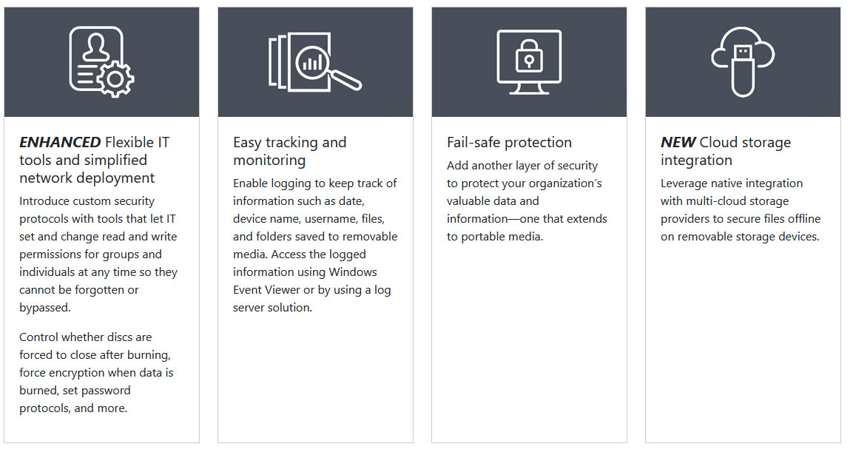
Task: Click the locked monitor screen icon
Action: tap(529, 62)
